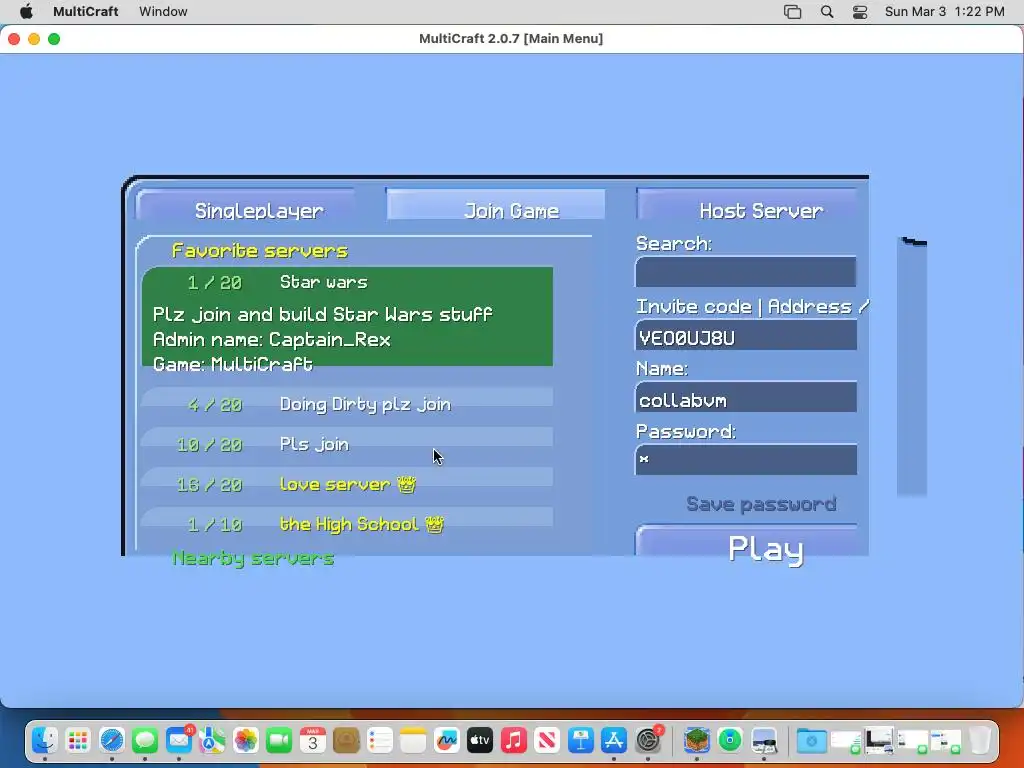Open Keynote from the dock
1024x768 pixels.
click(580, 740)
